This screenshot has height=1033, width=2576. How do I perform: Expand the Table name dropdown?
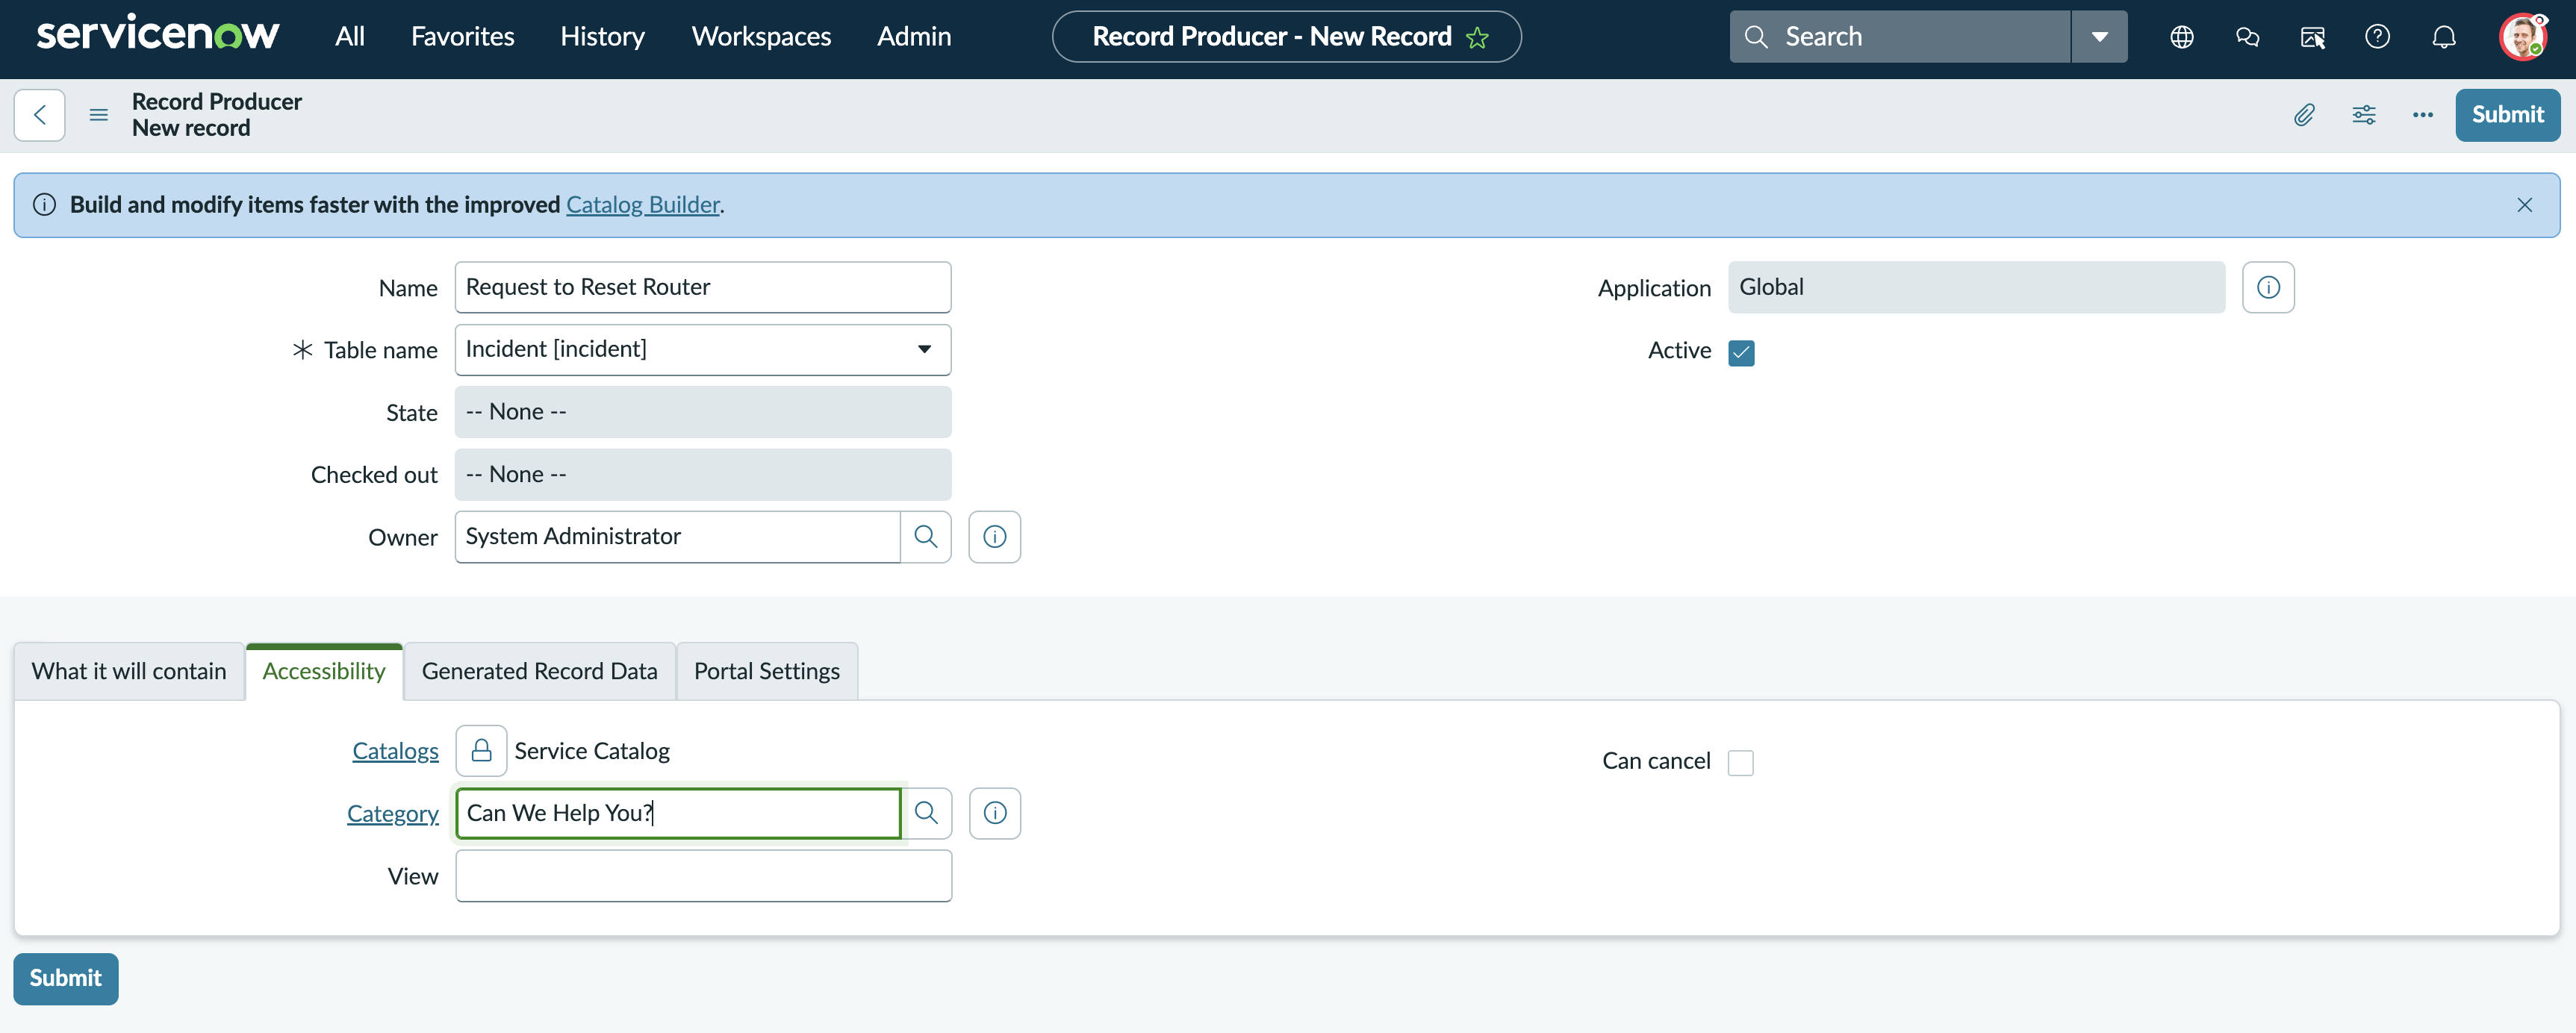702,350
